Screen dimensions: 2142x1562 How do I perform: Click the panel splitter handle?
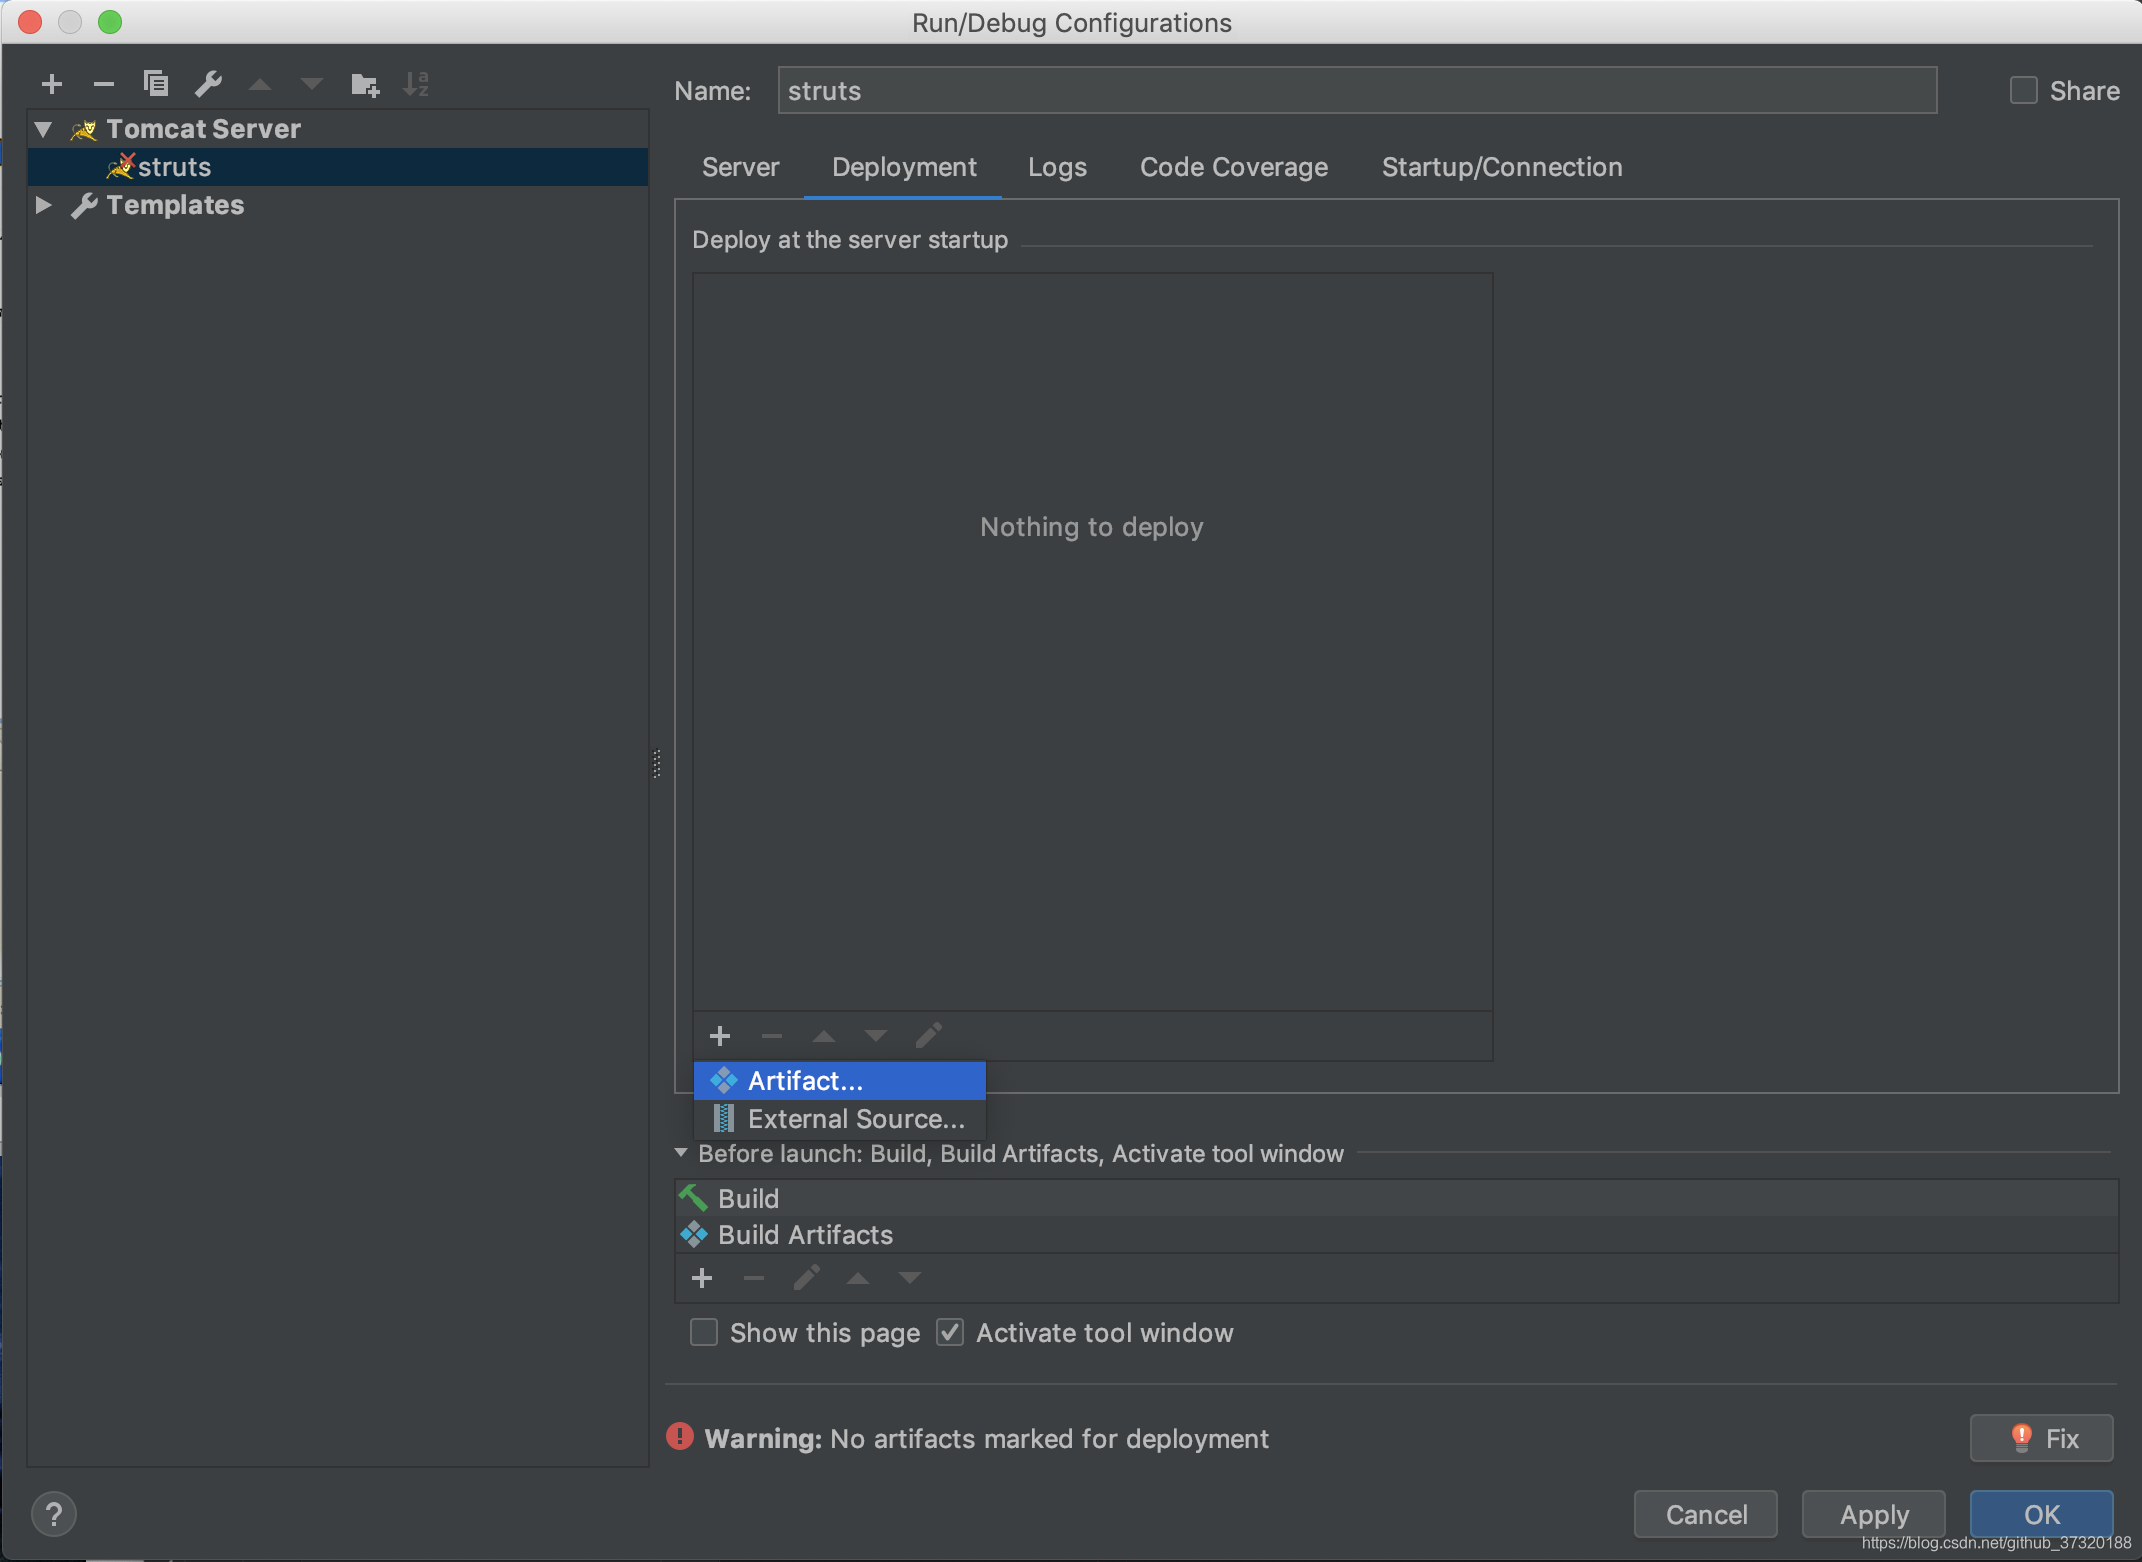point(657,763)
